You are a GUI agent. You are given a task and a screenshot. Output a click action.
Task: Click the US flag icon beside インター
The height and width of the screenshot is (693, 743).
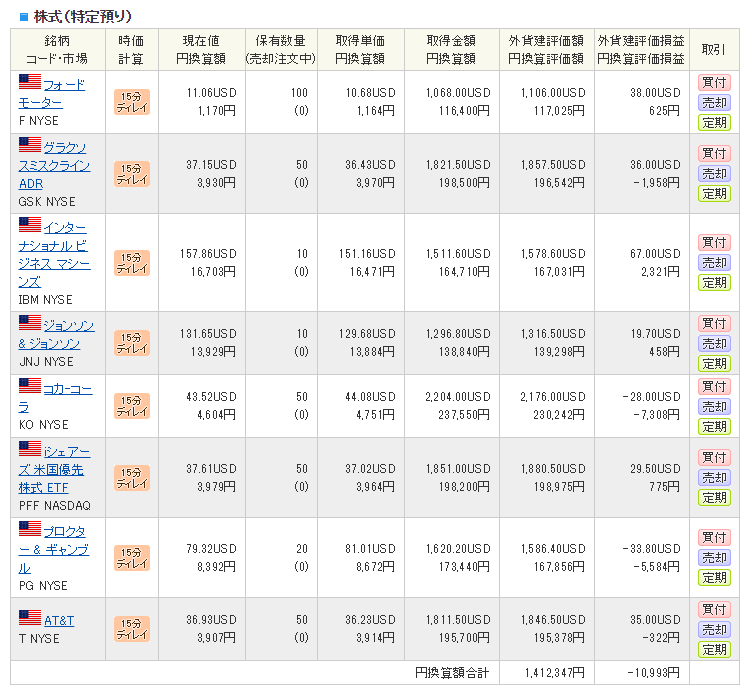[30, 224]
